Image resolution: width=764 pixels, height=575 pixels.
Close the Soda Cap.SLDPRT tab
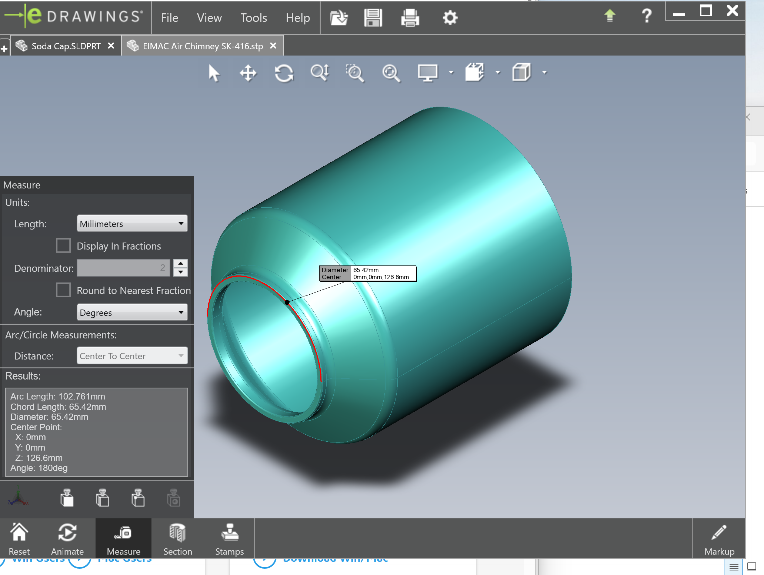click(111, 46)
